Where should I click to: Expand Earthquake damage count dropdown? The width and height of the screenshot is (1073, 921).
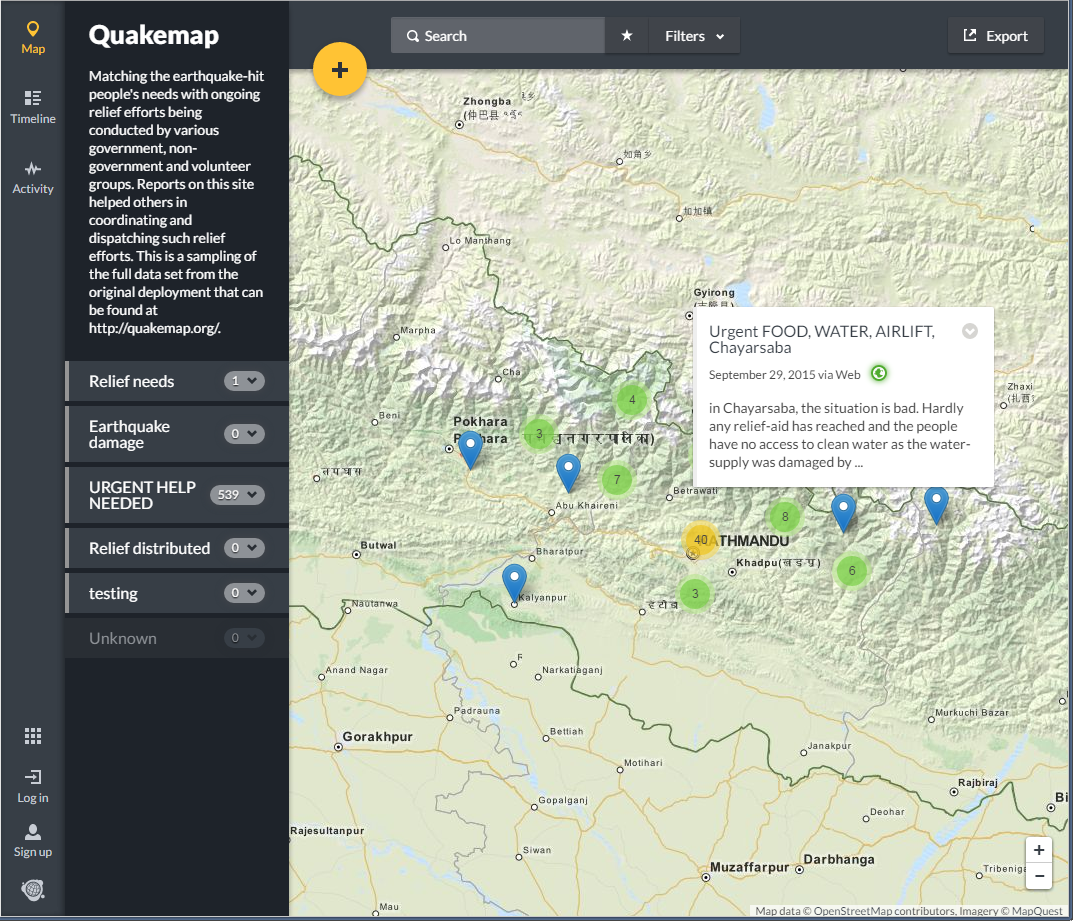244,434
